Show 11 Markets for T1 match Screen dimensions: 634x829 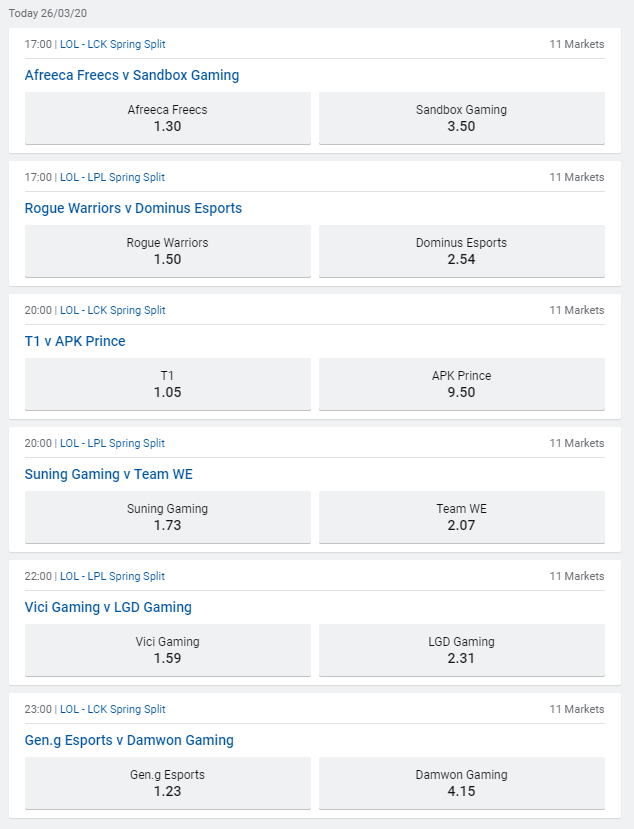[x=577, y=310]
